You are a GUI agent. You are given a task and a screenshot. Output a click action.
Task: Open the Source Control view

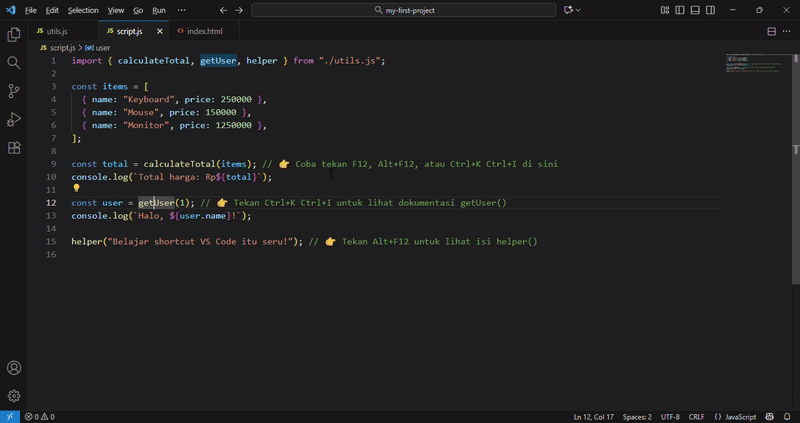click(14, 91)
